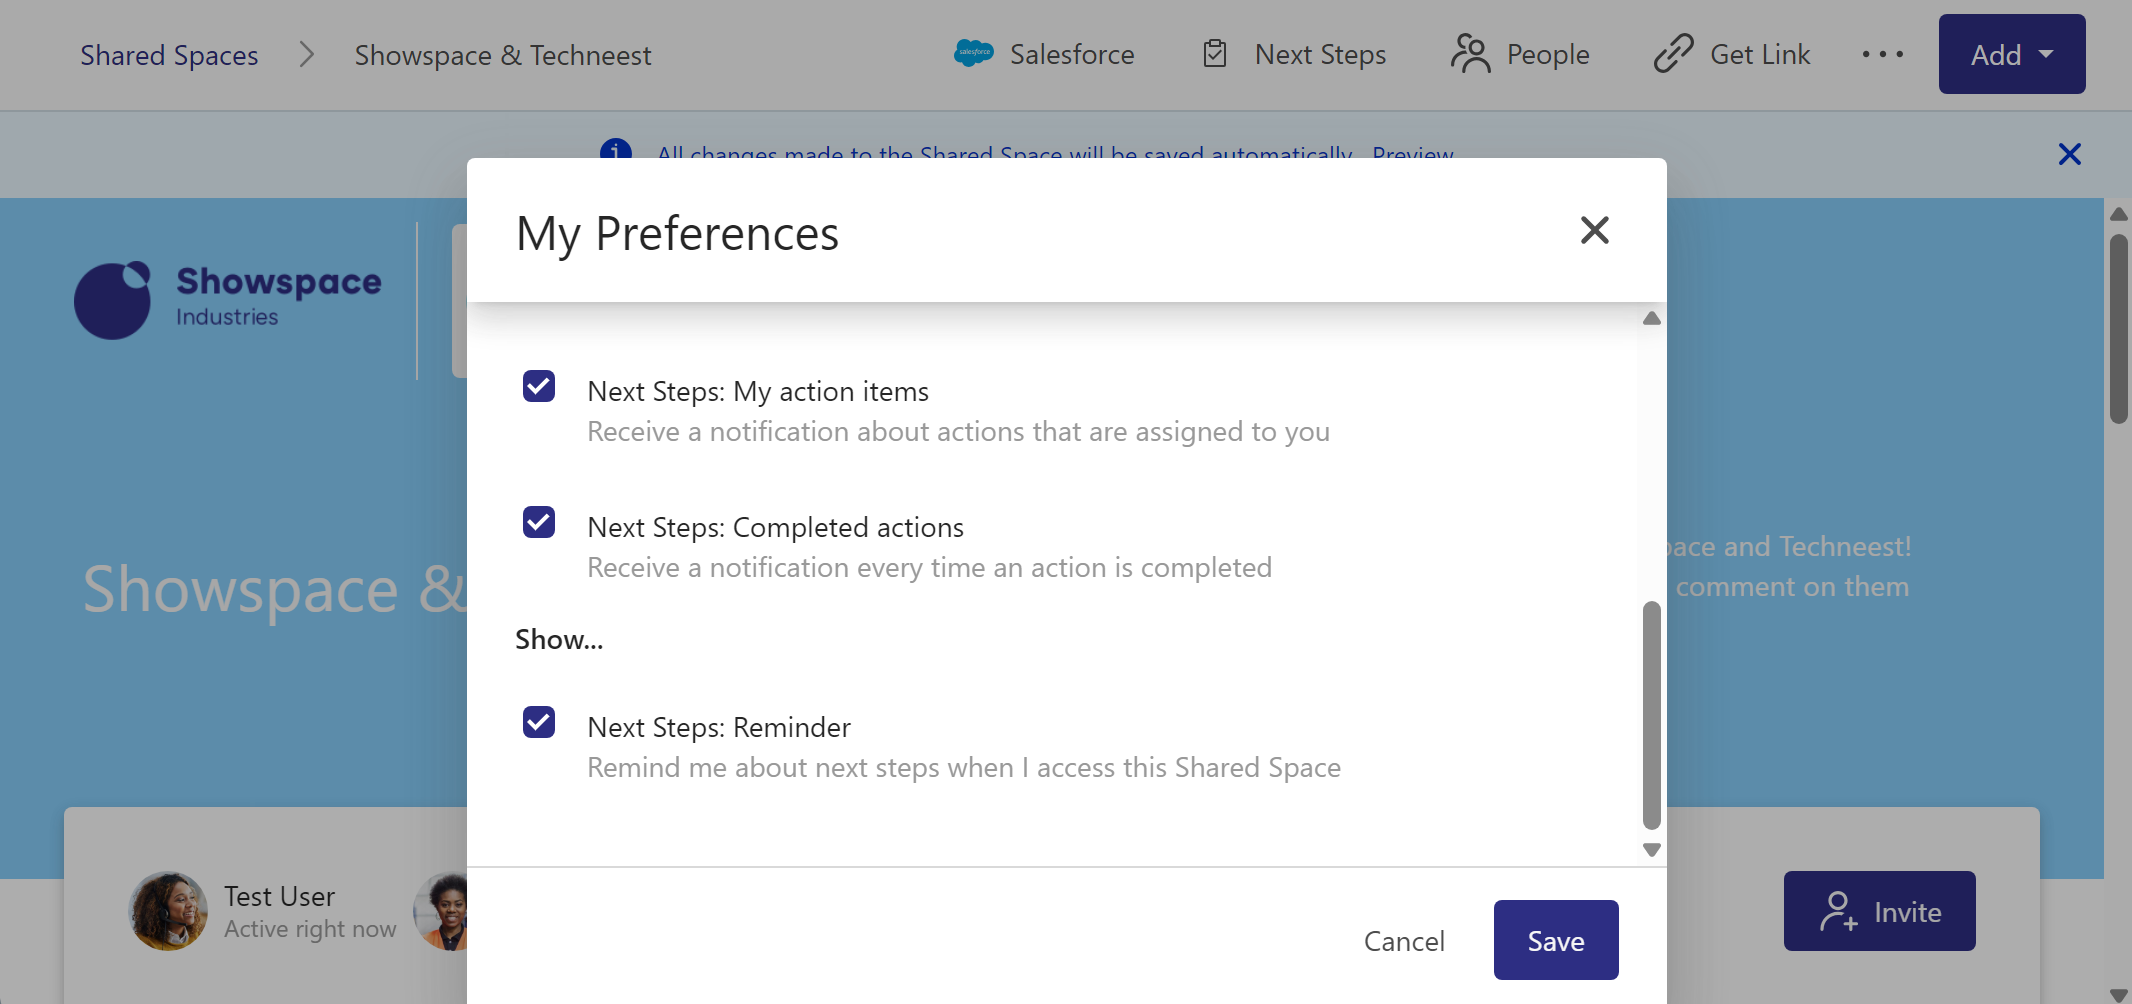This screenshot has width=2132, height=1004.
Task: Click the second user's avatar
Action: click(441, 911)
